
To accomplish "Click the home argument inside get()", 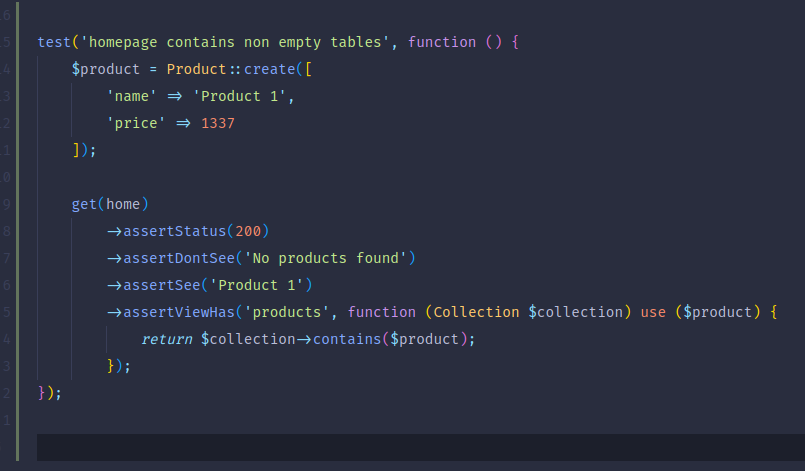I will tap(123, 204).
